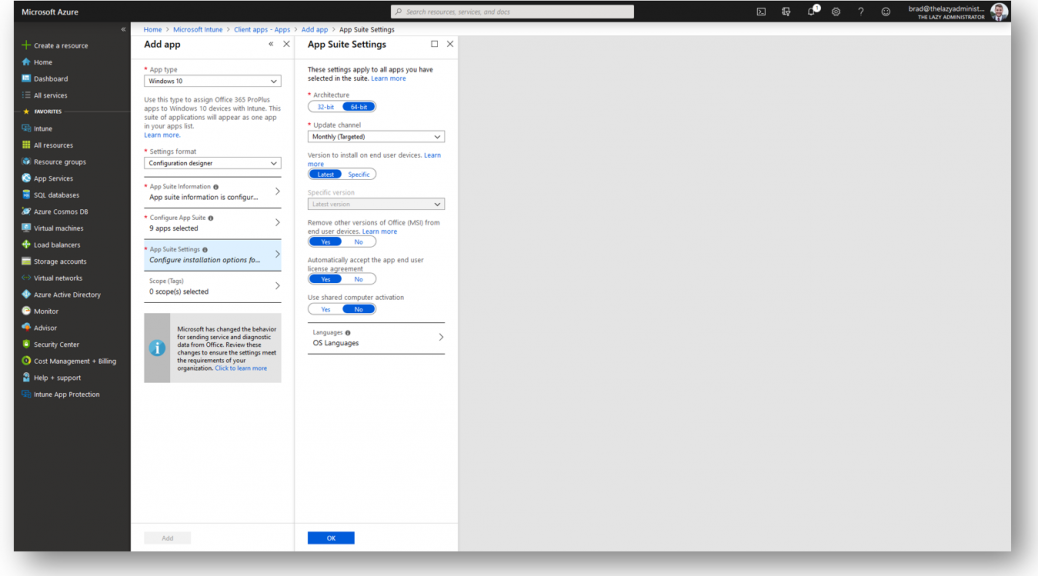Open Cost Management + Billing icon
Viewport: 1038px width, 576px height.
[26, 361]
